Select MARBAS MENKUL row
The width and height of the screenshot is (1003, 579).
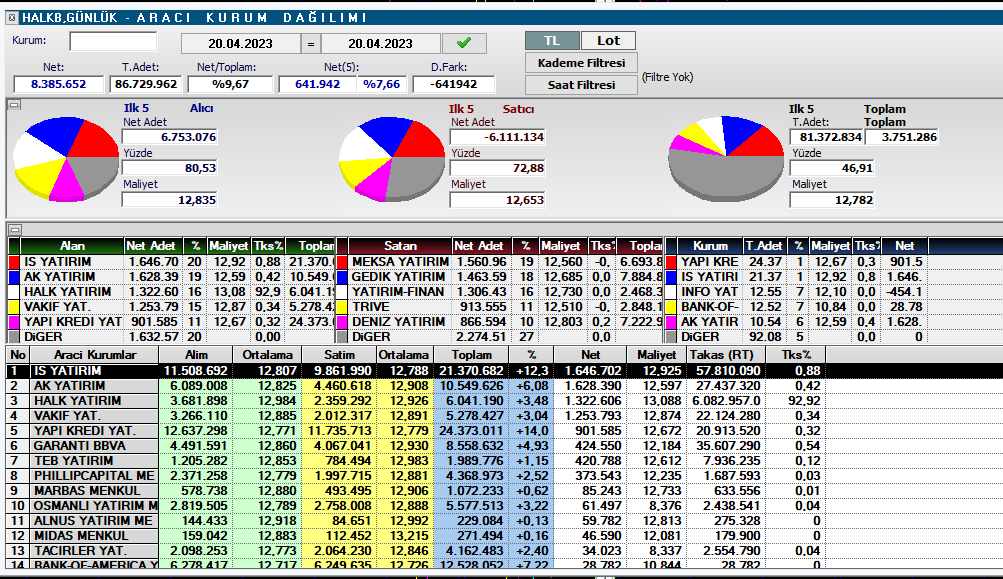[416, 491]
